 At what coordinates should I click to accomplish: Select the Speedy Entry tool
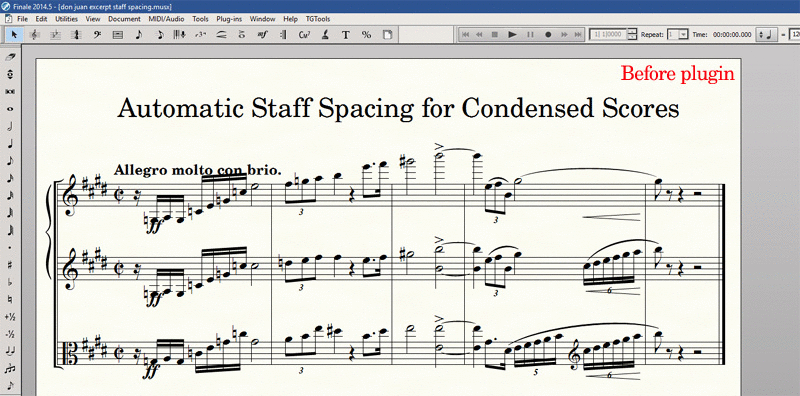point(159,34)
